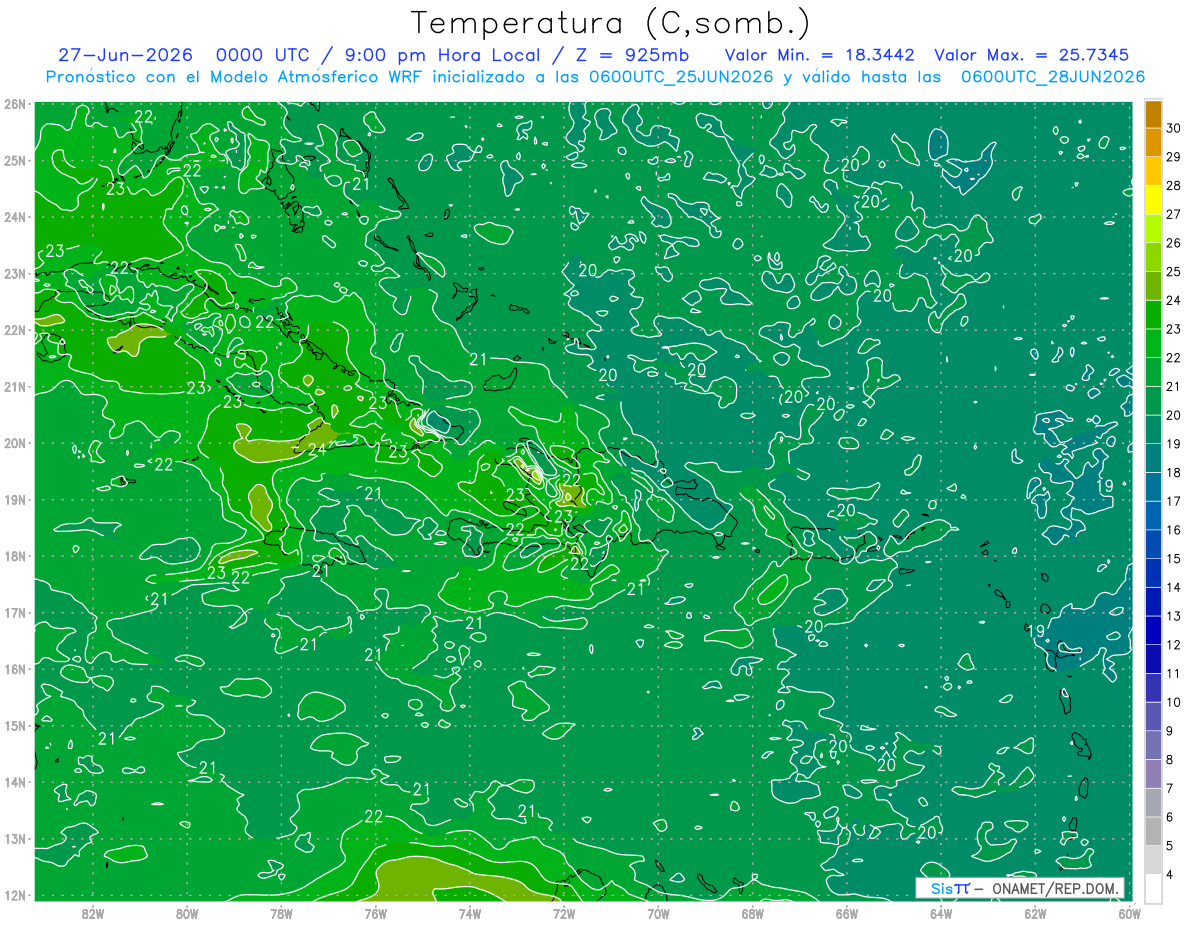Image resolution: width=1200 pixels, height=927 pixels.
Task: Click "Valor Max. = 25.7345" in header
Action: pos(1032,55)
